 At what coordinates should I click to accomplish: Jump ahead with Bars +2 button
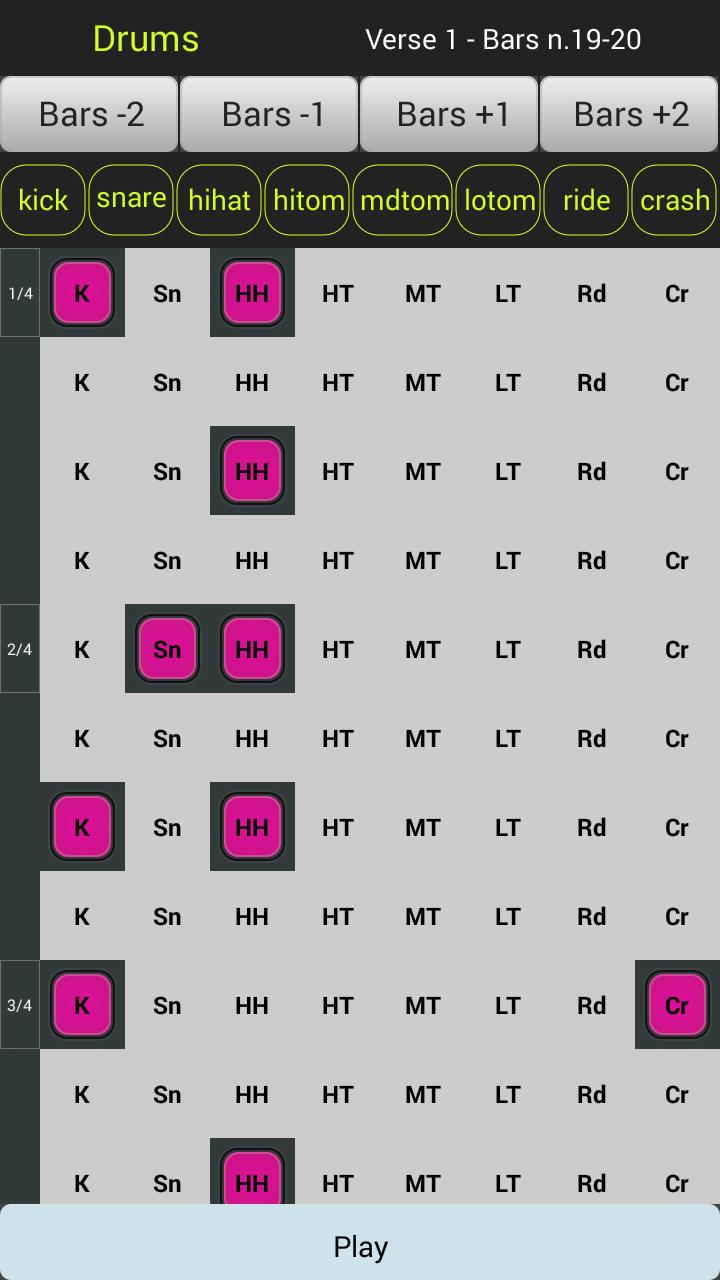(630, 114)
